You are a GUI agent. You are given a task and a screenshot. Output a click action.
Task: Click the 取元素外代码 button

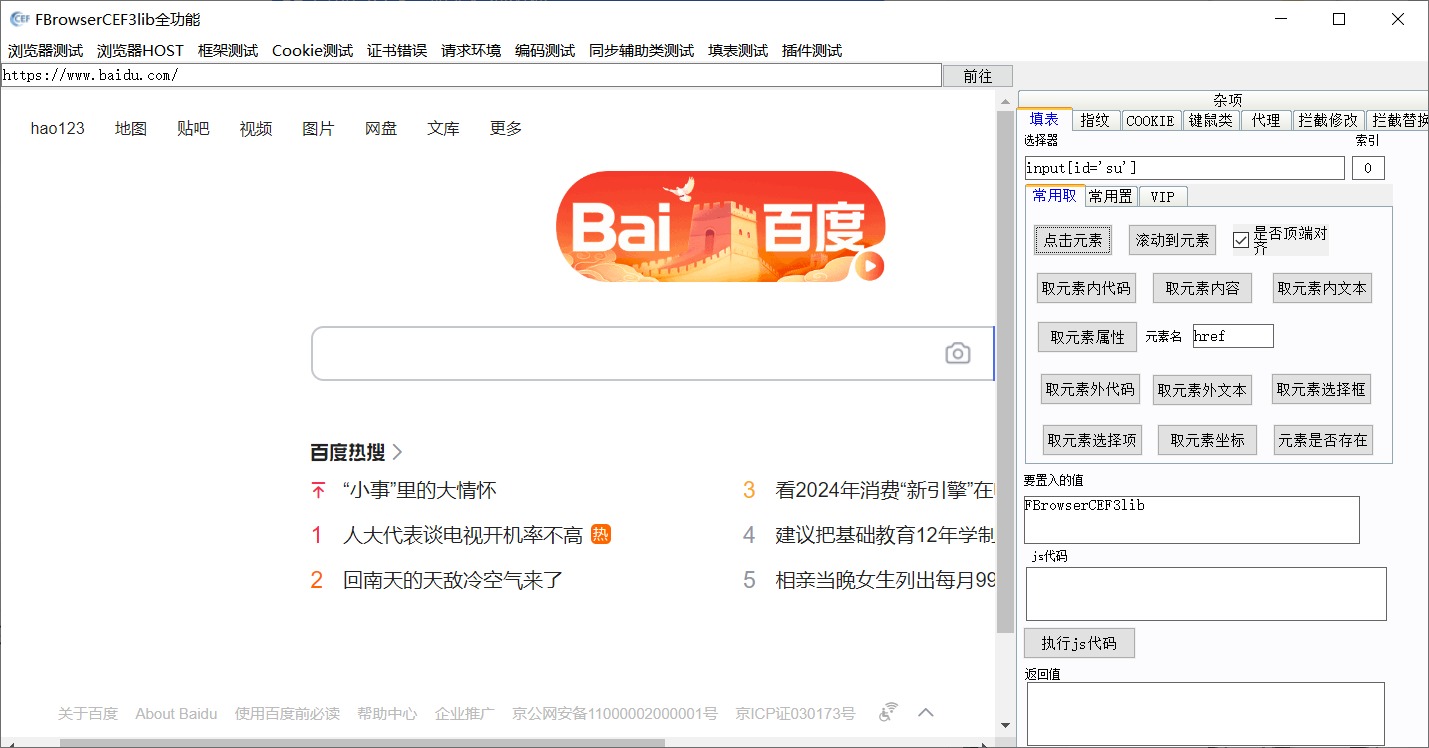1090,389
